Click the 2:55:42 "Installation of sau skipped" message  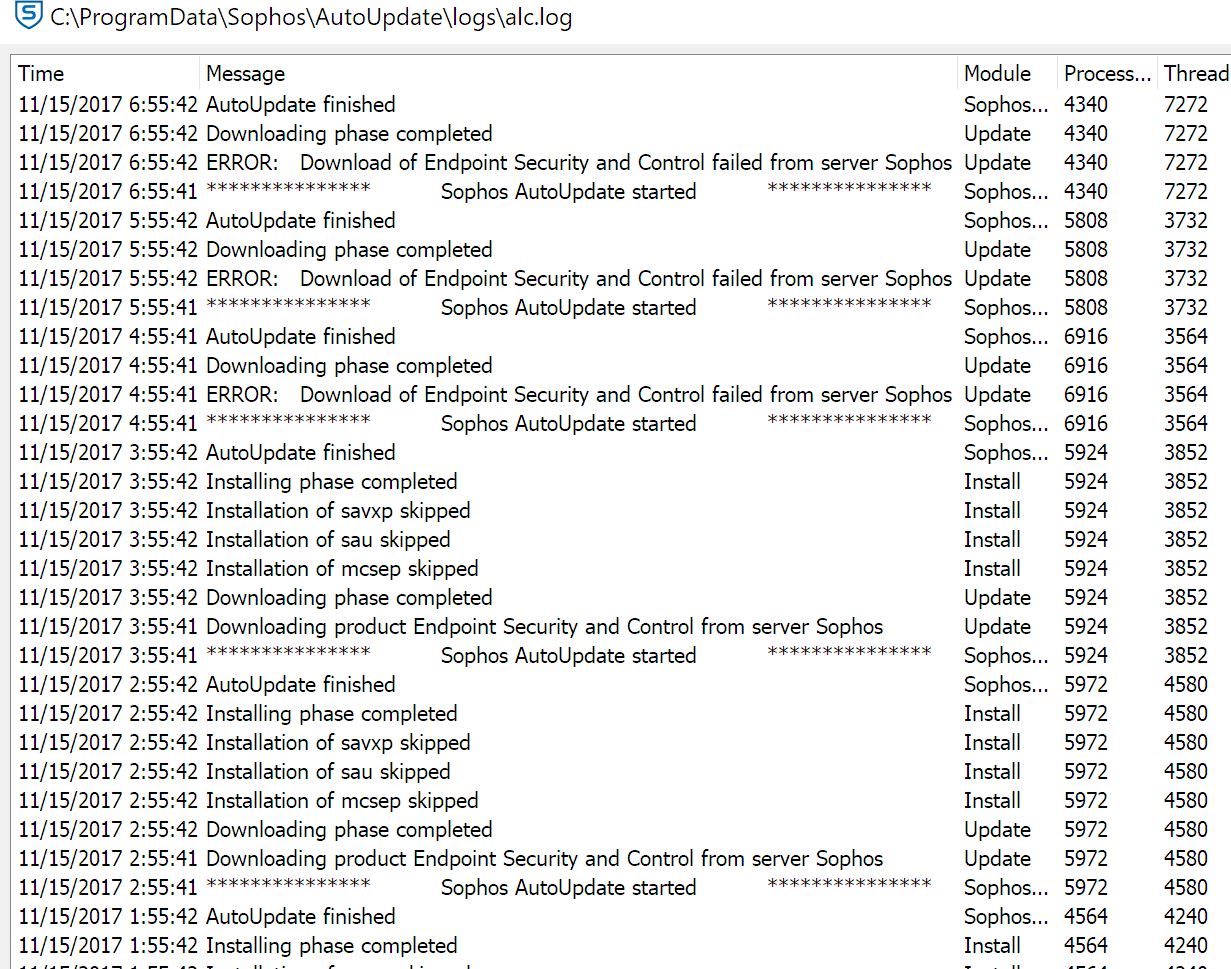click(x=328, y=771)
